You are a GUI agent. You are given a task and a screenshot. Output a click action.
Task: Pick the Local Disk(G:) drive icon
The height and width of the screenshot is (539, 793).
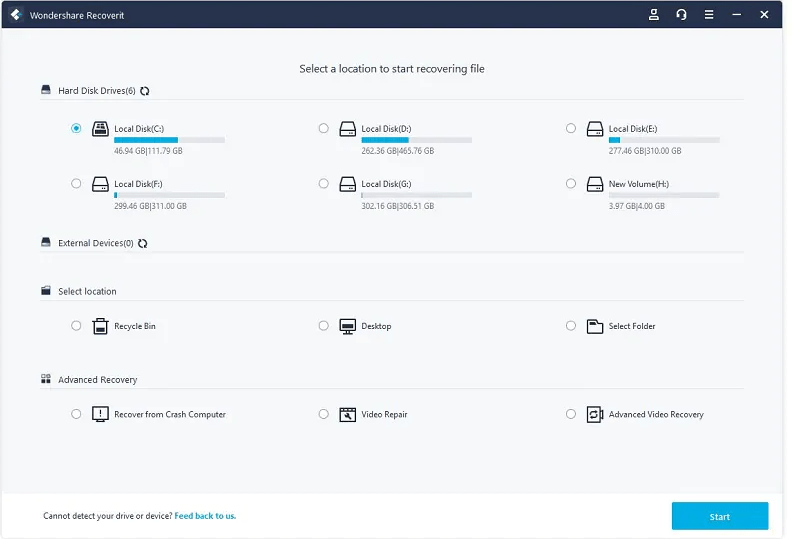tap(347, 184)
